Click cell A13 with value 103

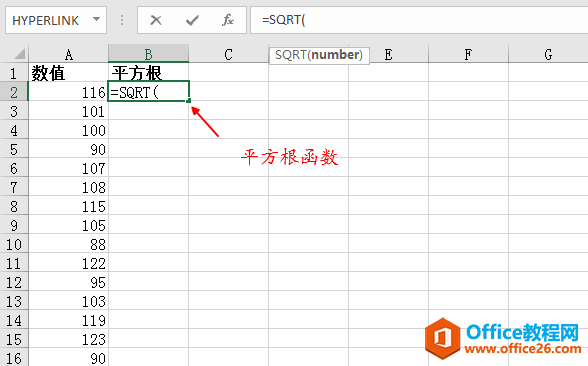(68, 301)
